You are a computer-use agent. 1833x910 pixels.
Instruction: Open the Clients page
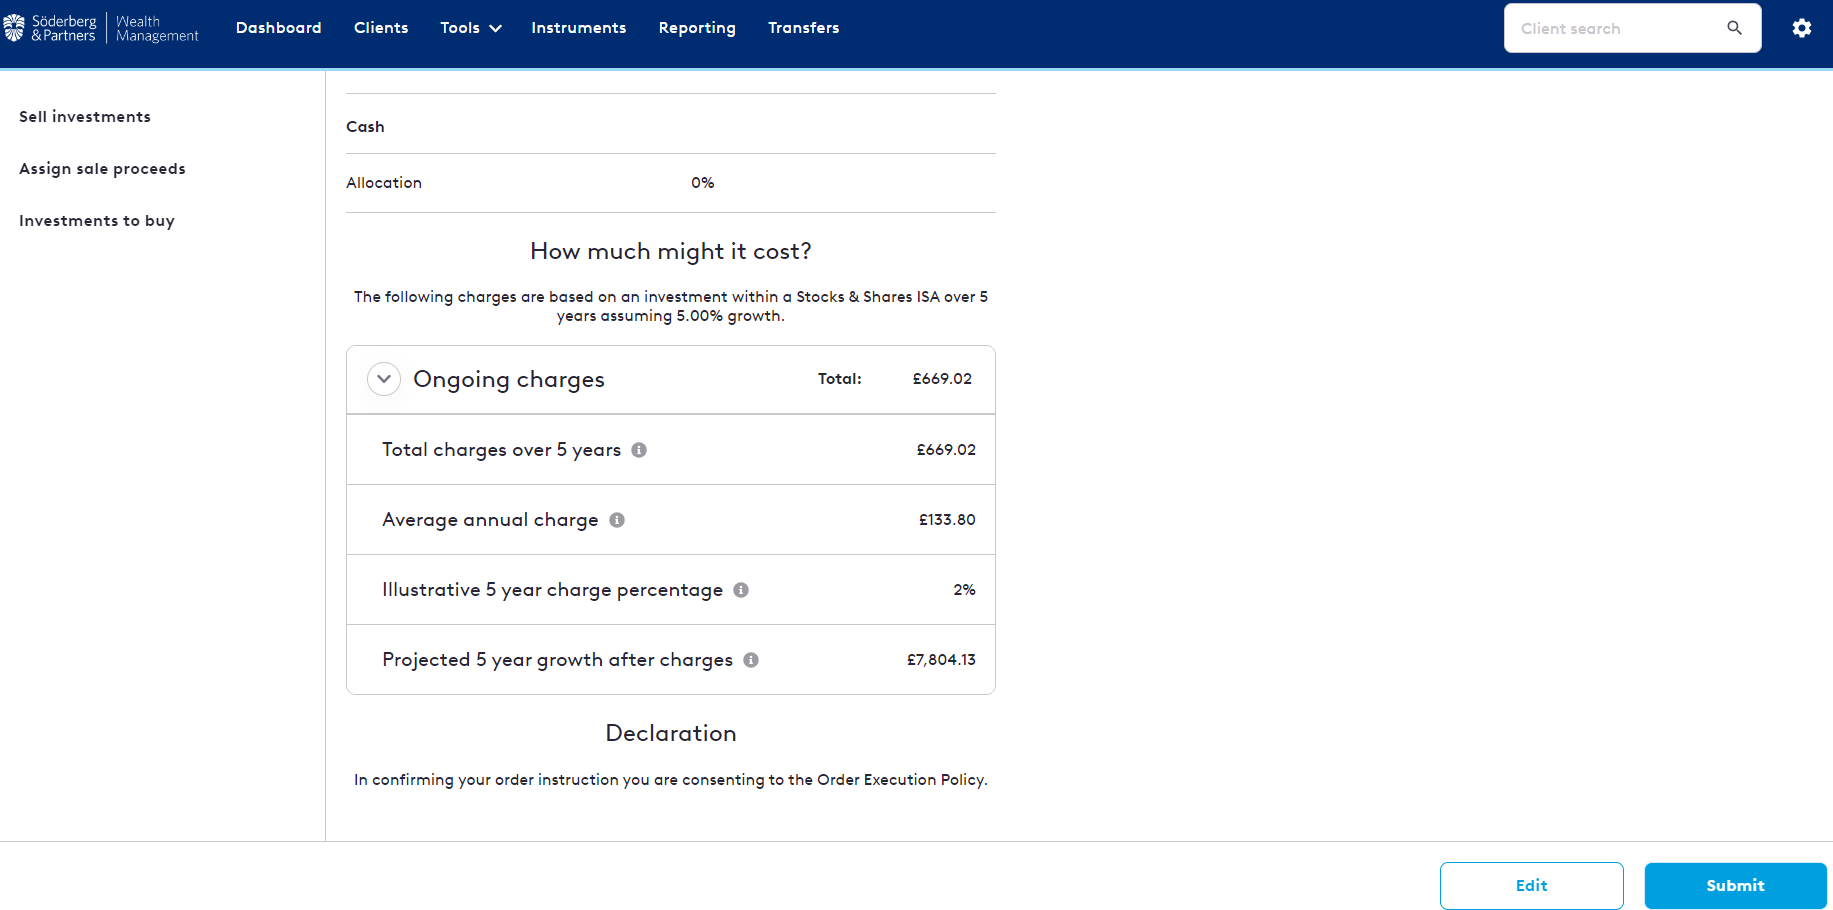381,28
